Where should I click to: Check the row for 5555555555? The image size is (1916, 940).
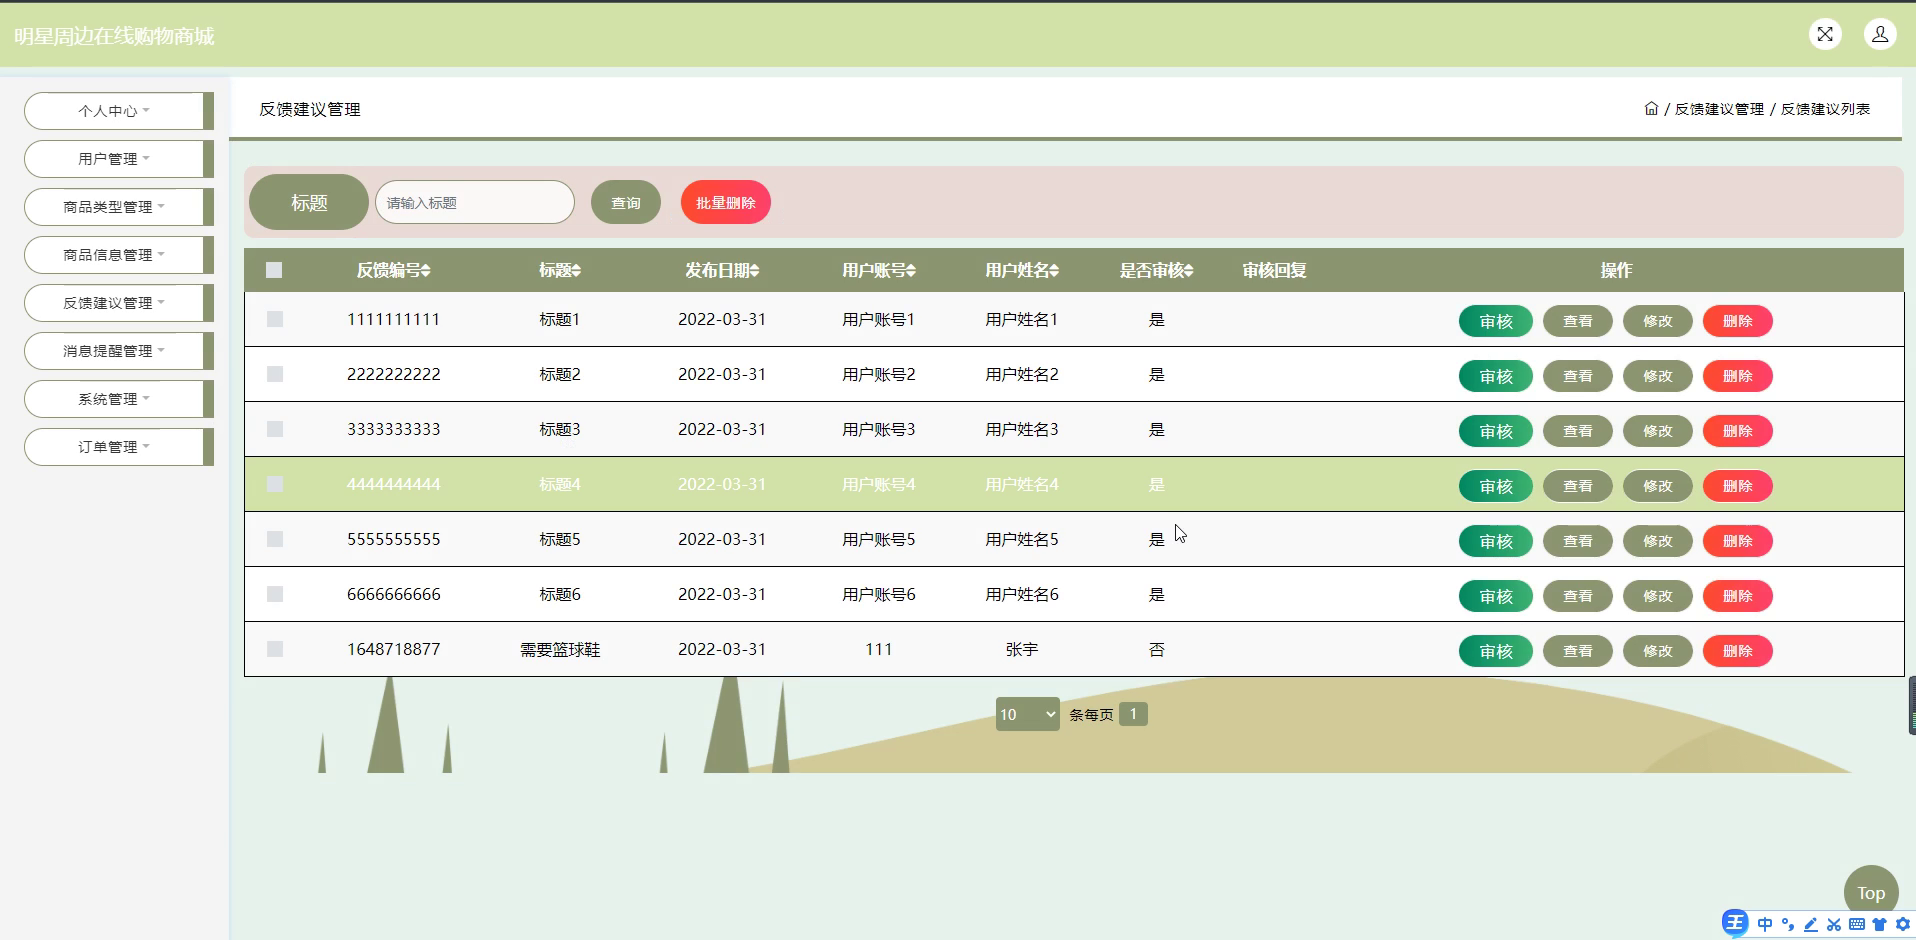(x=275, y=539)
